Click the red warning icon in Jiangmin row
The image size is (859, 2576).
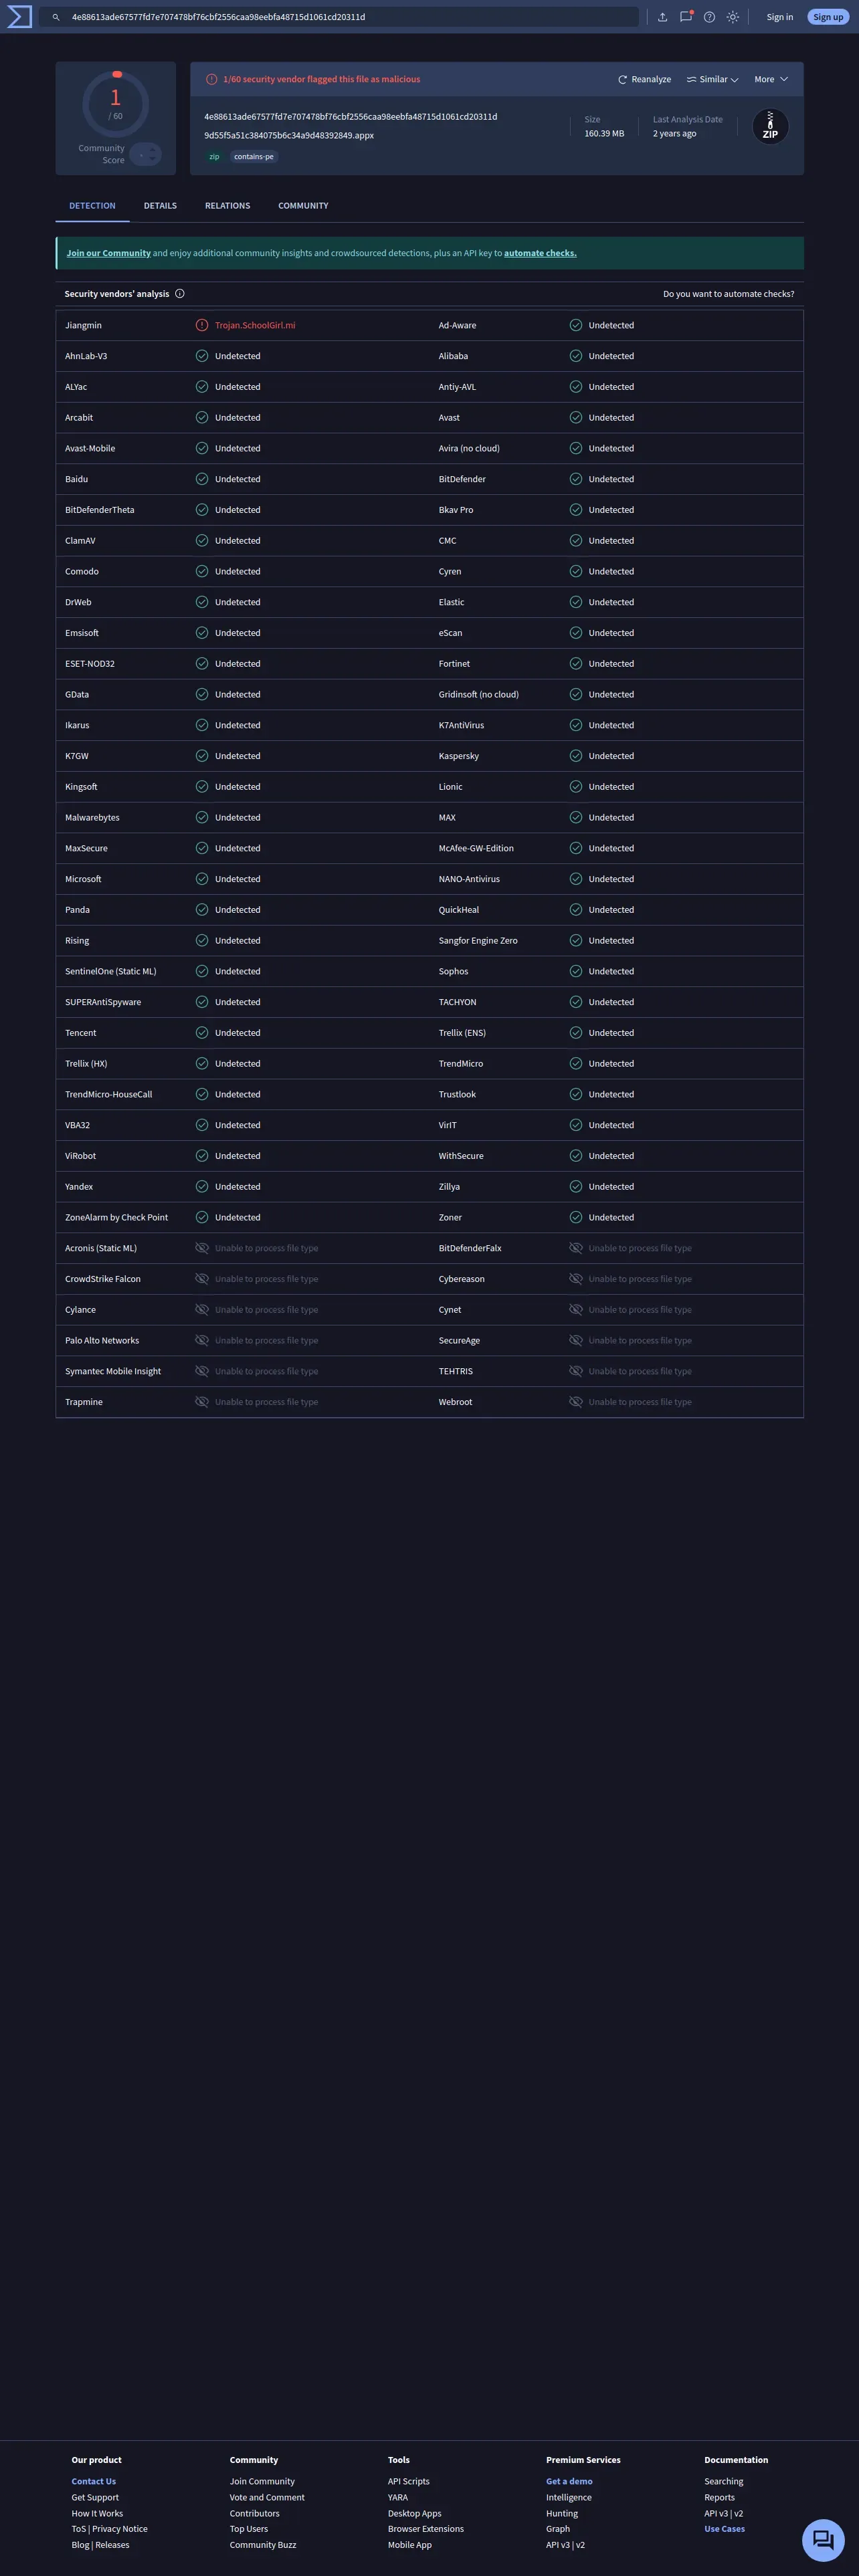(202, 325)
